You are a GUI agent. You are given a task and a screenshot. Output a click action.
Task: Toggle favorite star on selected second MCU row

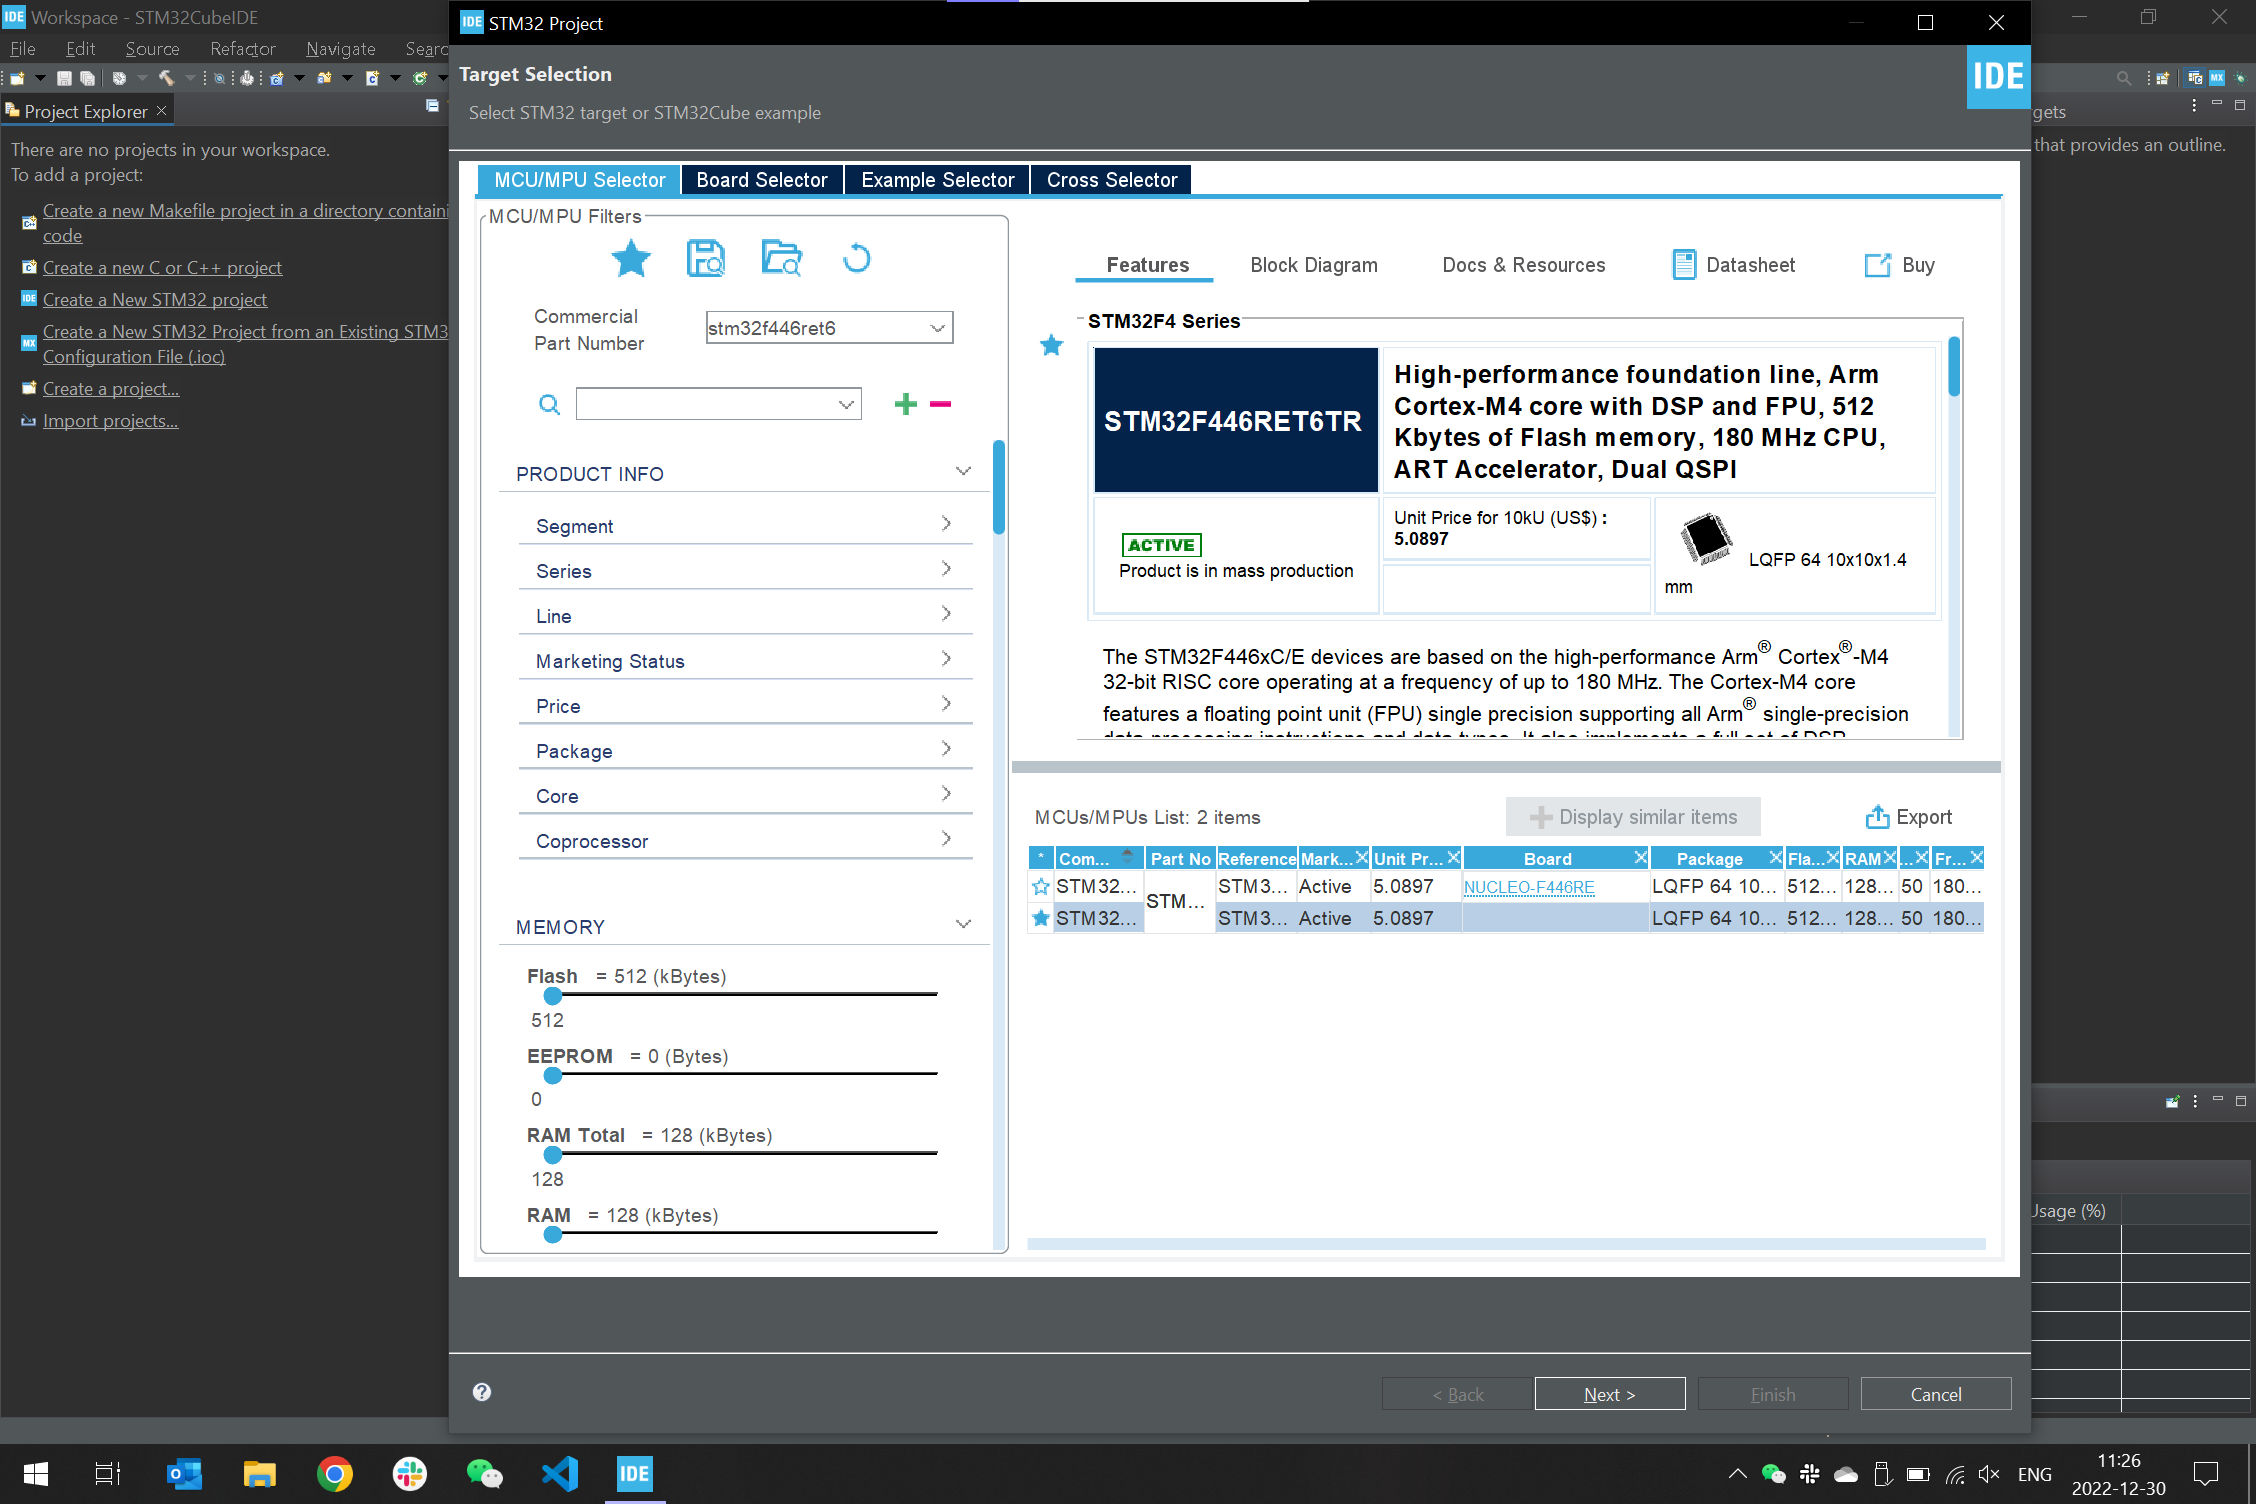tap(1041, 918)
